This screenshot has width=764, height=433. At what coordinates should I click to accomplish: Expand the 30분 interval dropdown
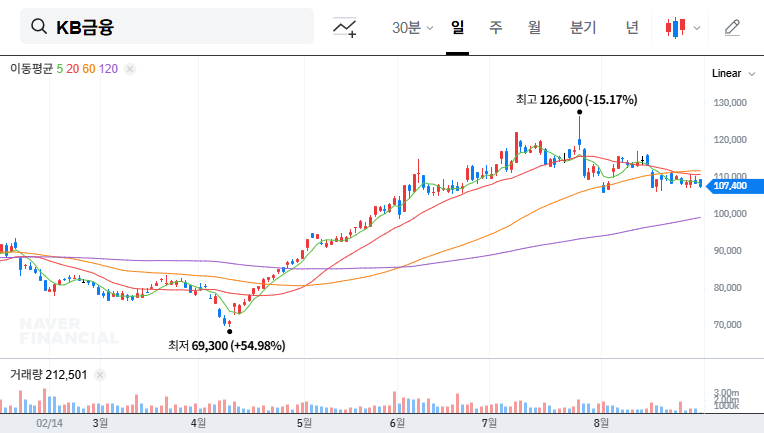(x=412, y=27)
